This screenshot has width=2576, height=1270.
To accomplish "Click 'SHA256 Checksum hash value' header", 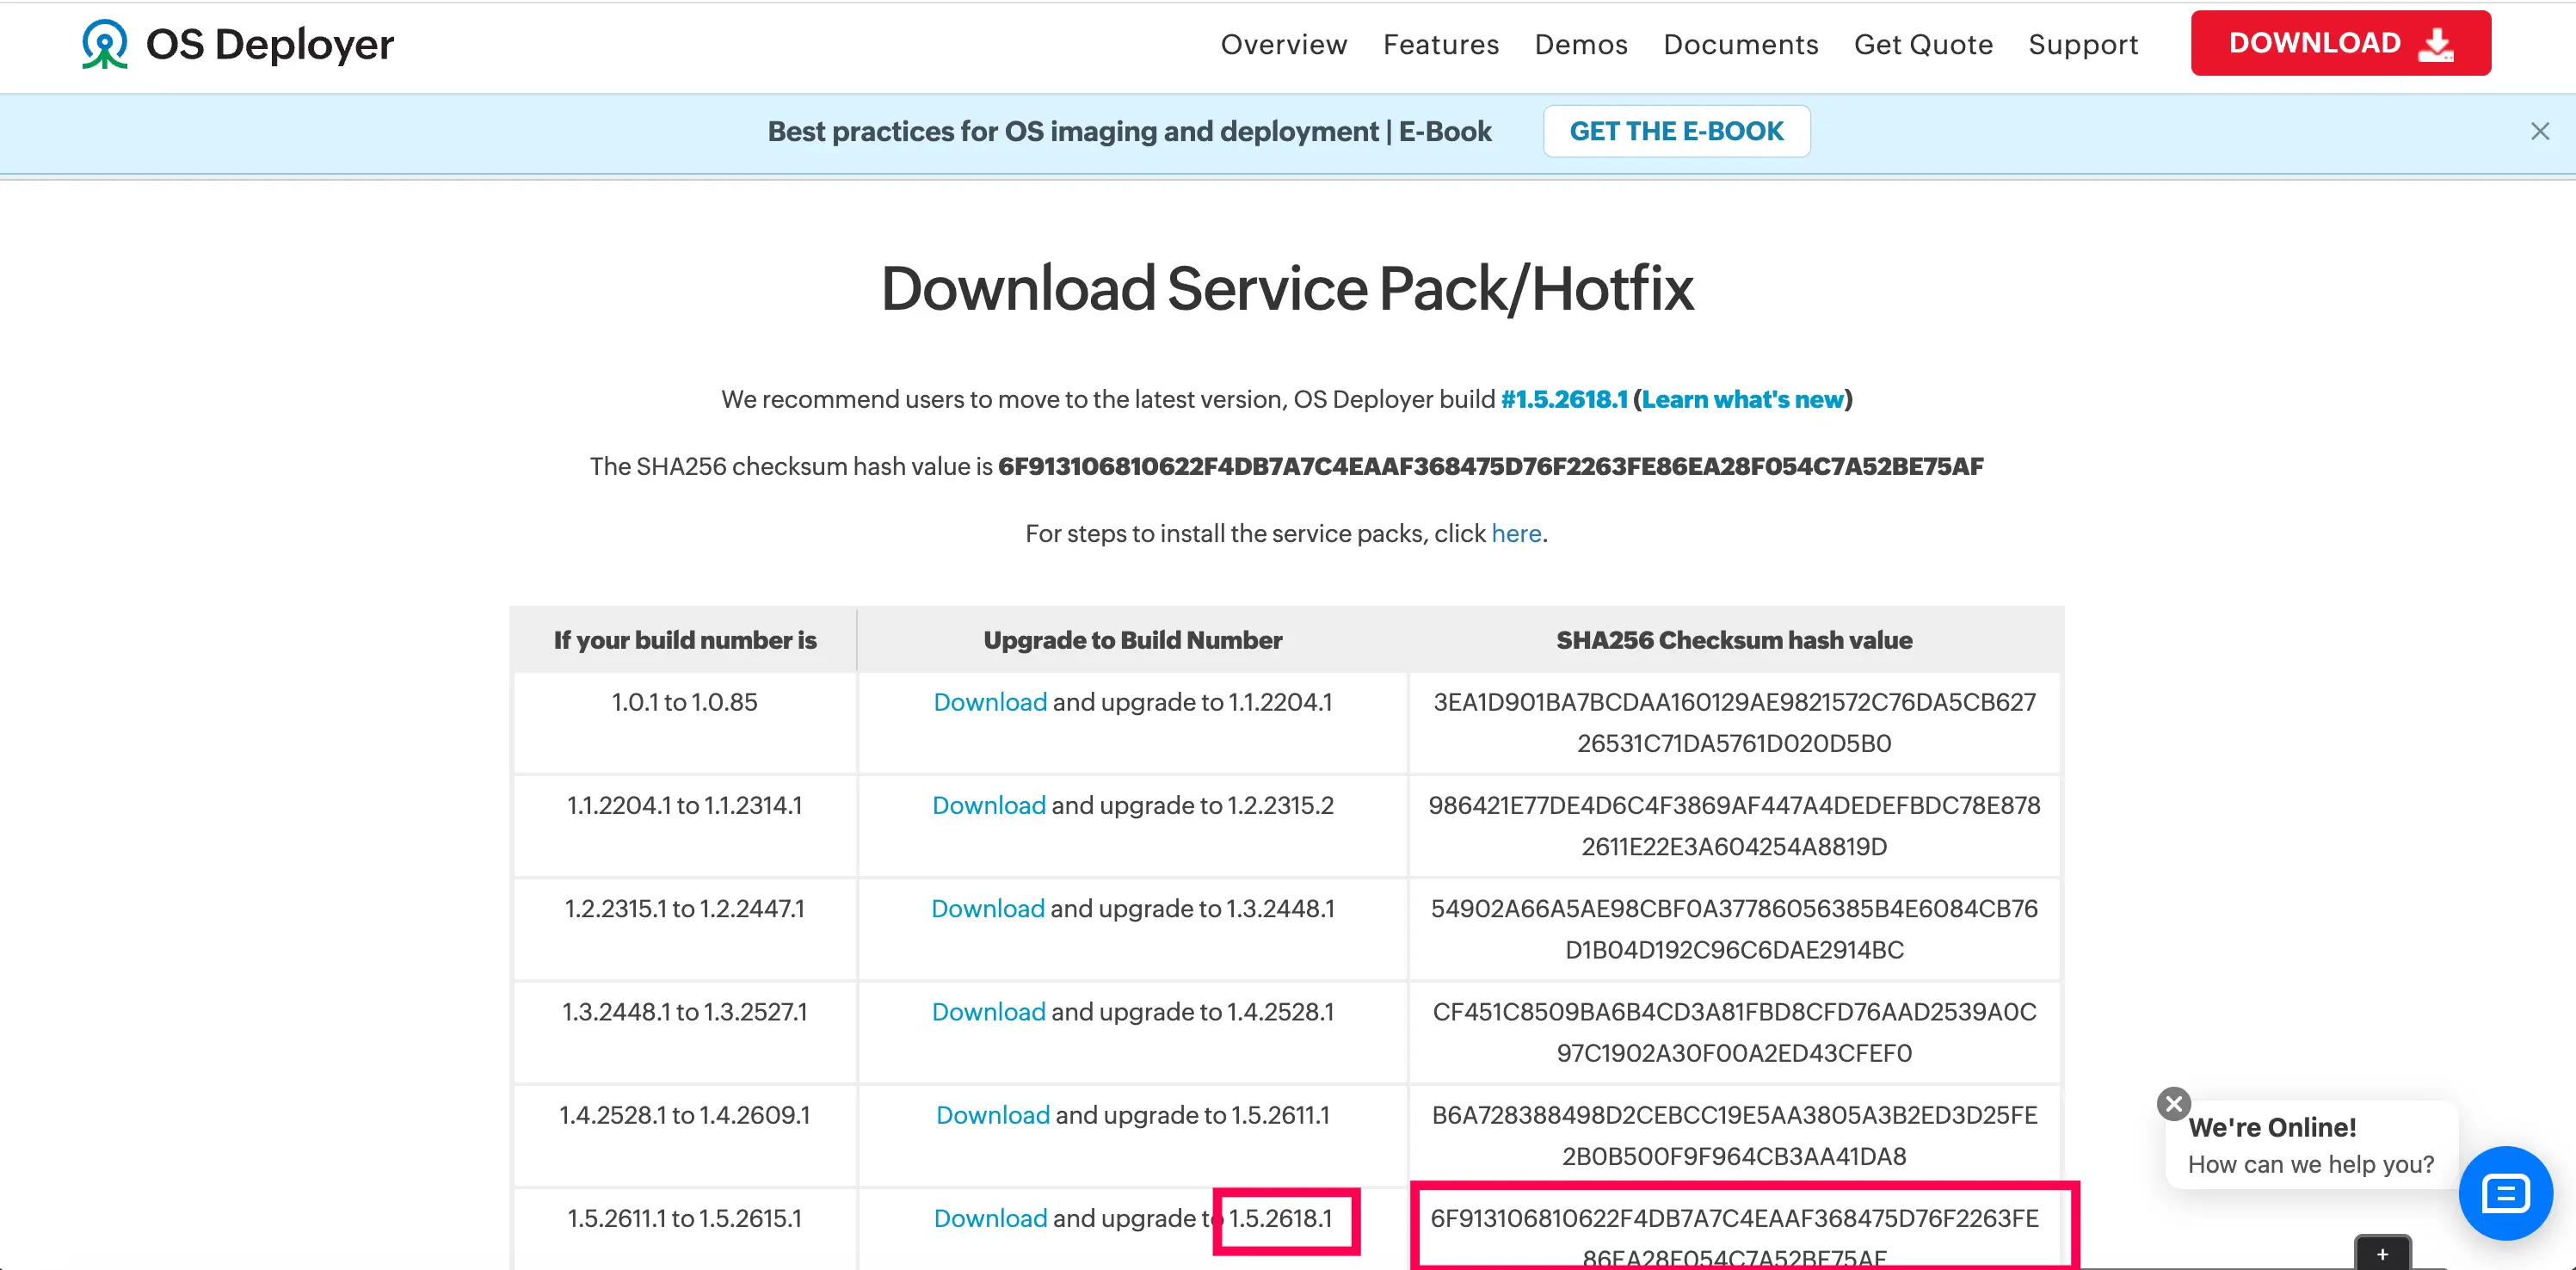I will pos(1734,640).
